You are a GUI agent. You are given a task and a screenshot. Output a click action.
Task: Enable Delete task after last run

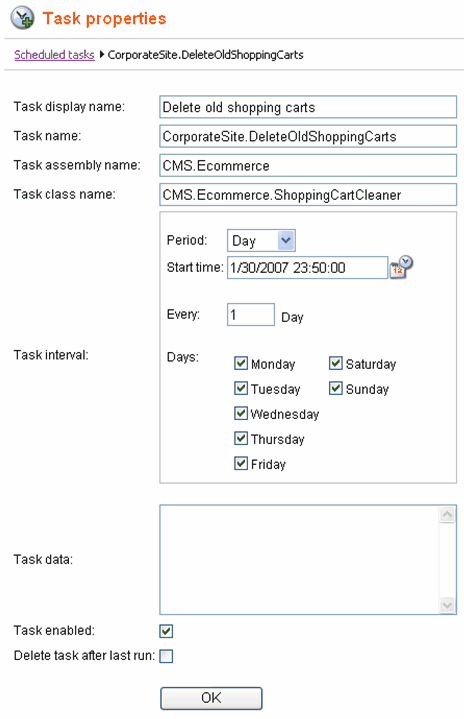pyautogui.click(x=166, y=656)
